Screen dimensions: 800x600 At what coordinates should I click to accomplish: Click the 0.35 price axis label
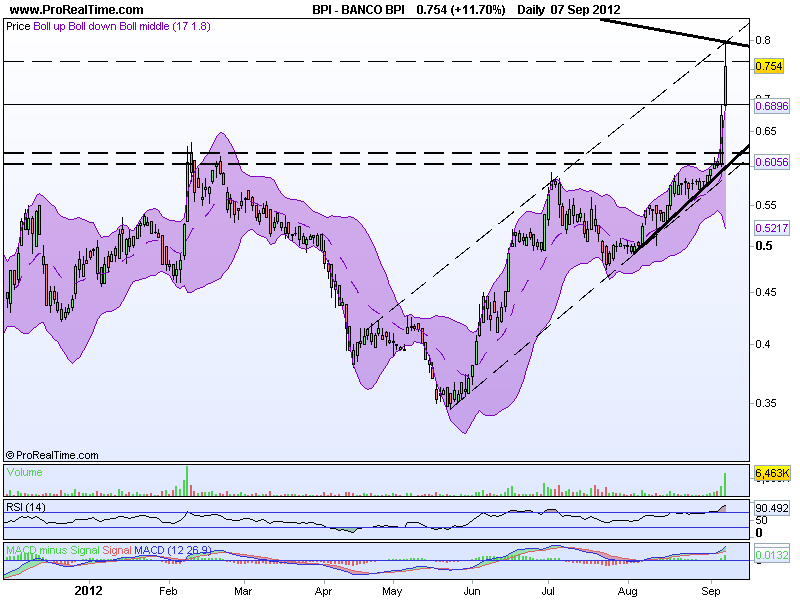pos(766,403)
